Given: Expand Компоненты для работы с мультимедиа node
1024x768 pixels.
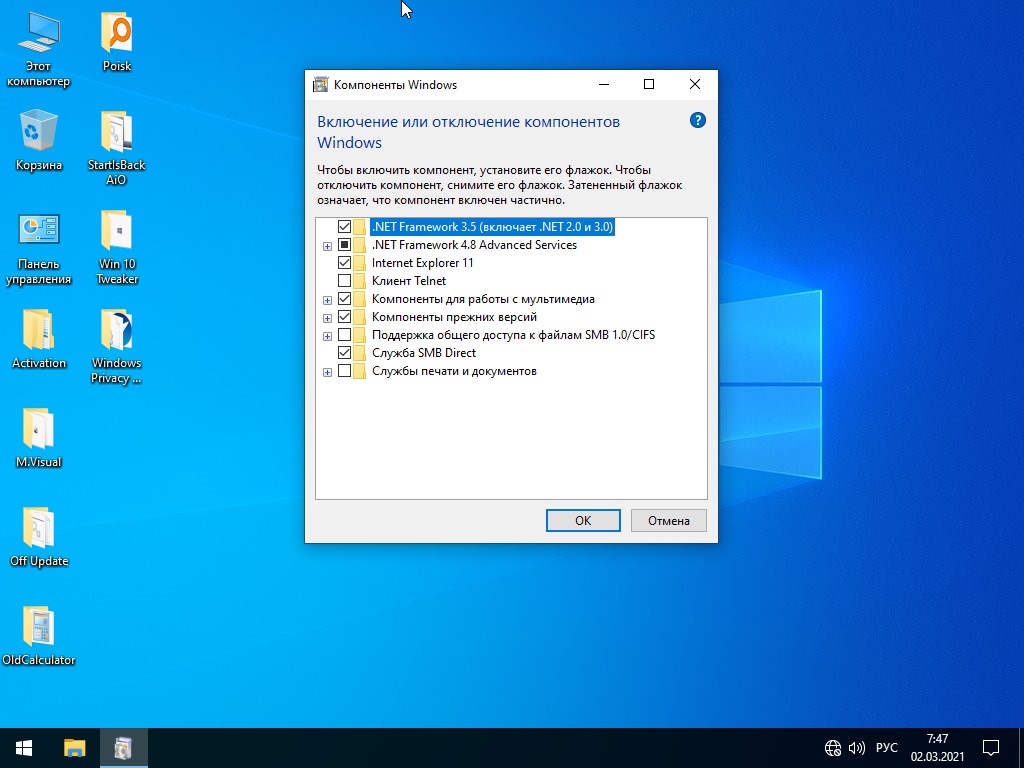Looking at the screenshot, I should (327, 300).
